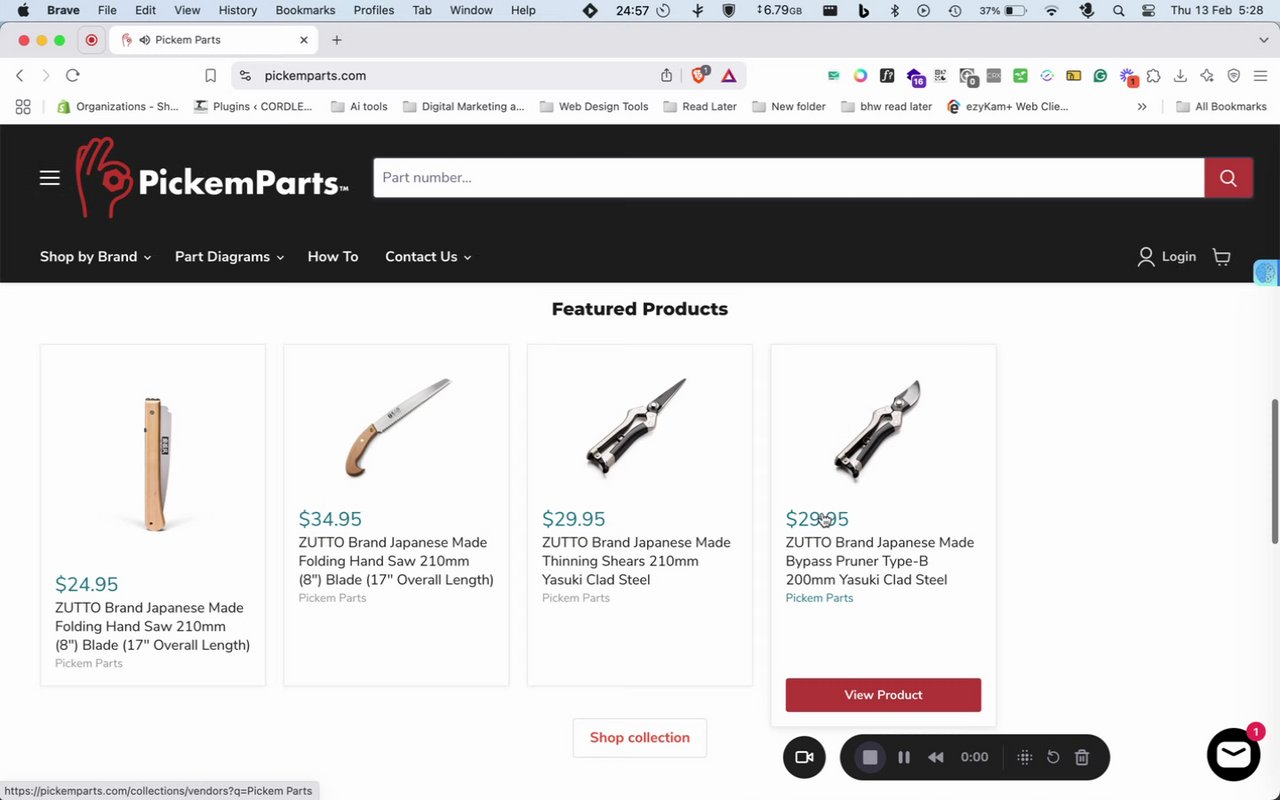
Task: Open the Organizations - Sh... bookmark
Action: [x=117, y=106]
